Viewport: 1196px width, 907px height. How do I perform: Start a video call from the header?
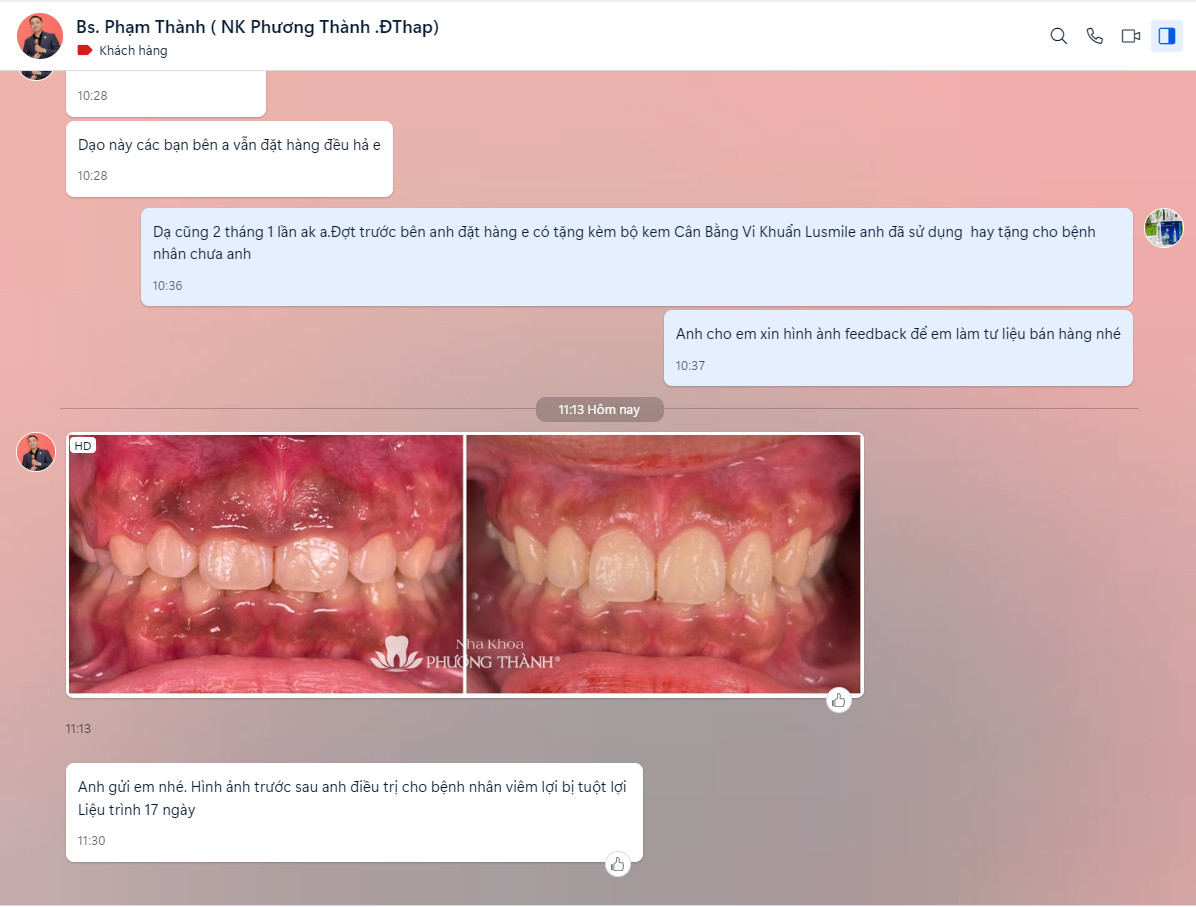click(1131, 36)
